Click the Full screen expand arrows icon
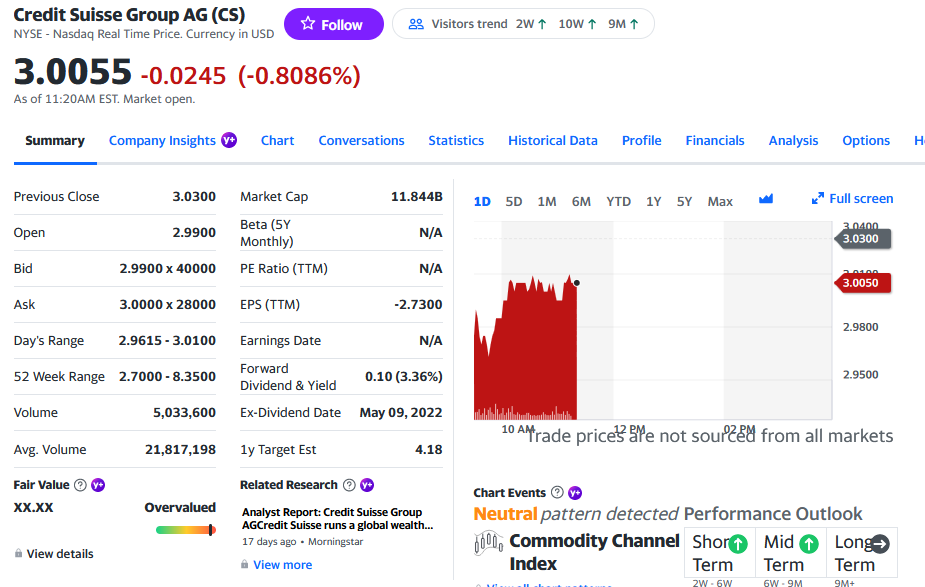Viewport: 925px width, 587px height. [x=818, y=199]
